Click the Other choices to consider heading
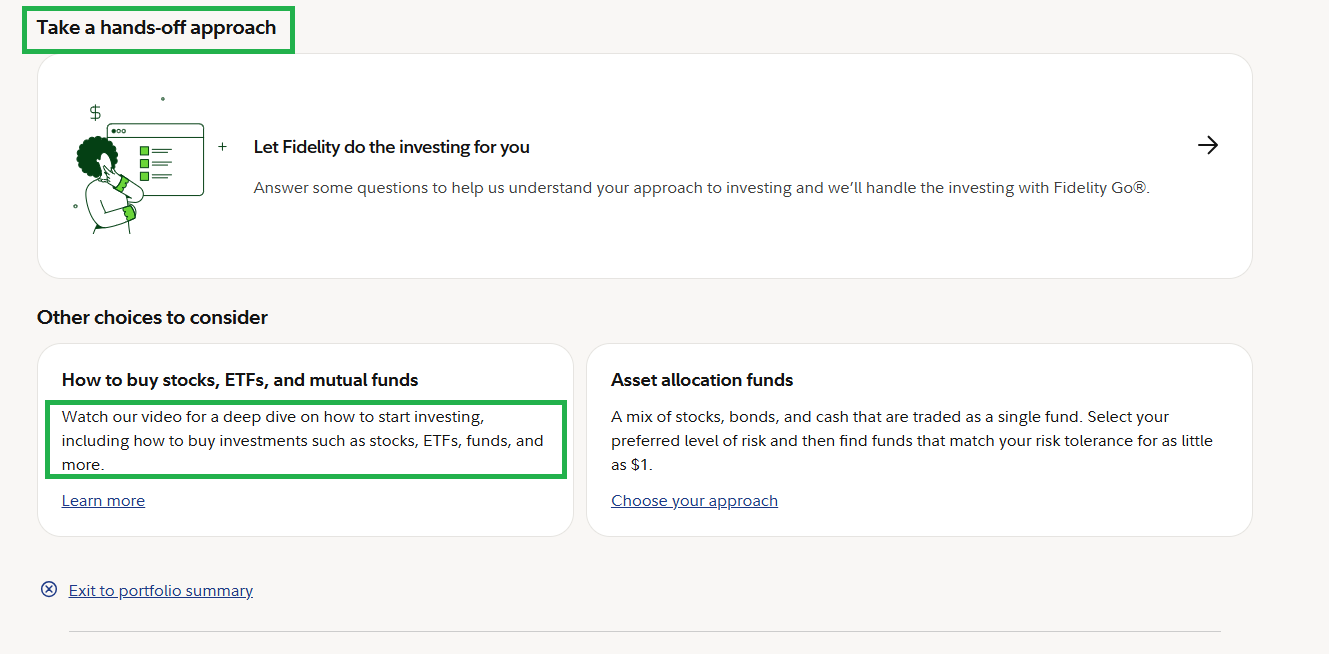Viewport: 1329px width, 654px height. pyautogui.click(x=152, y=318)
